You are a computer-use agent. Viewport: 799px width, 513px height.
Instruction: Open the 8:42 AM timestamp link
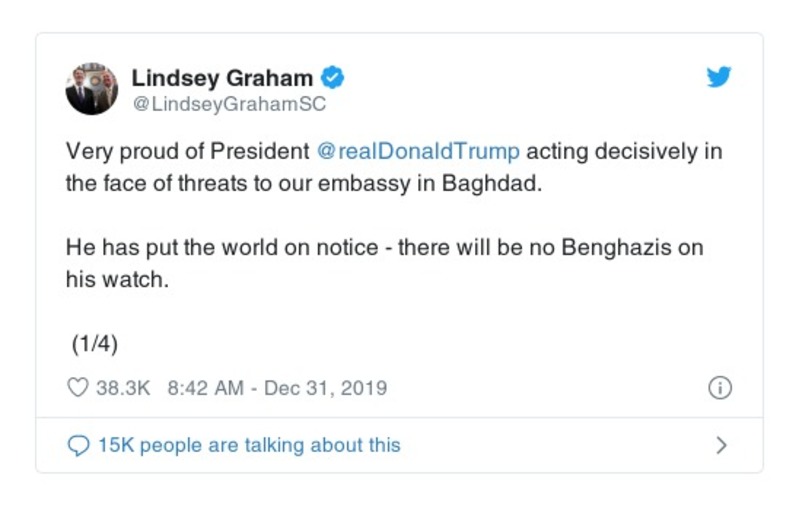[205, 388]
